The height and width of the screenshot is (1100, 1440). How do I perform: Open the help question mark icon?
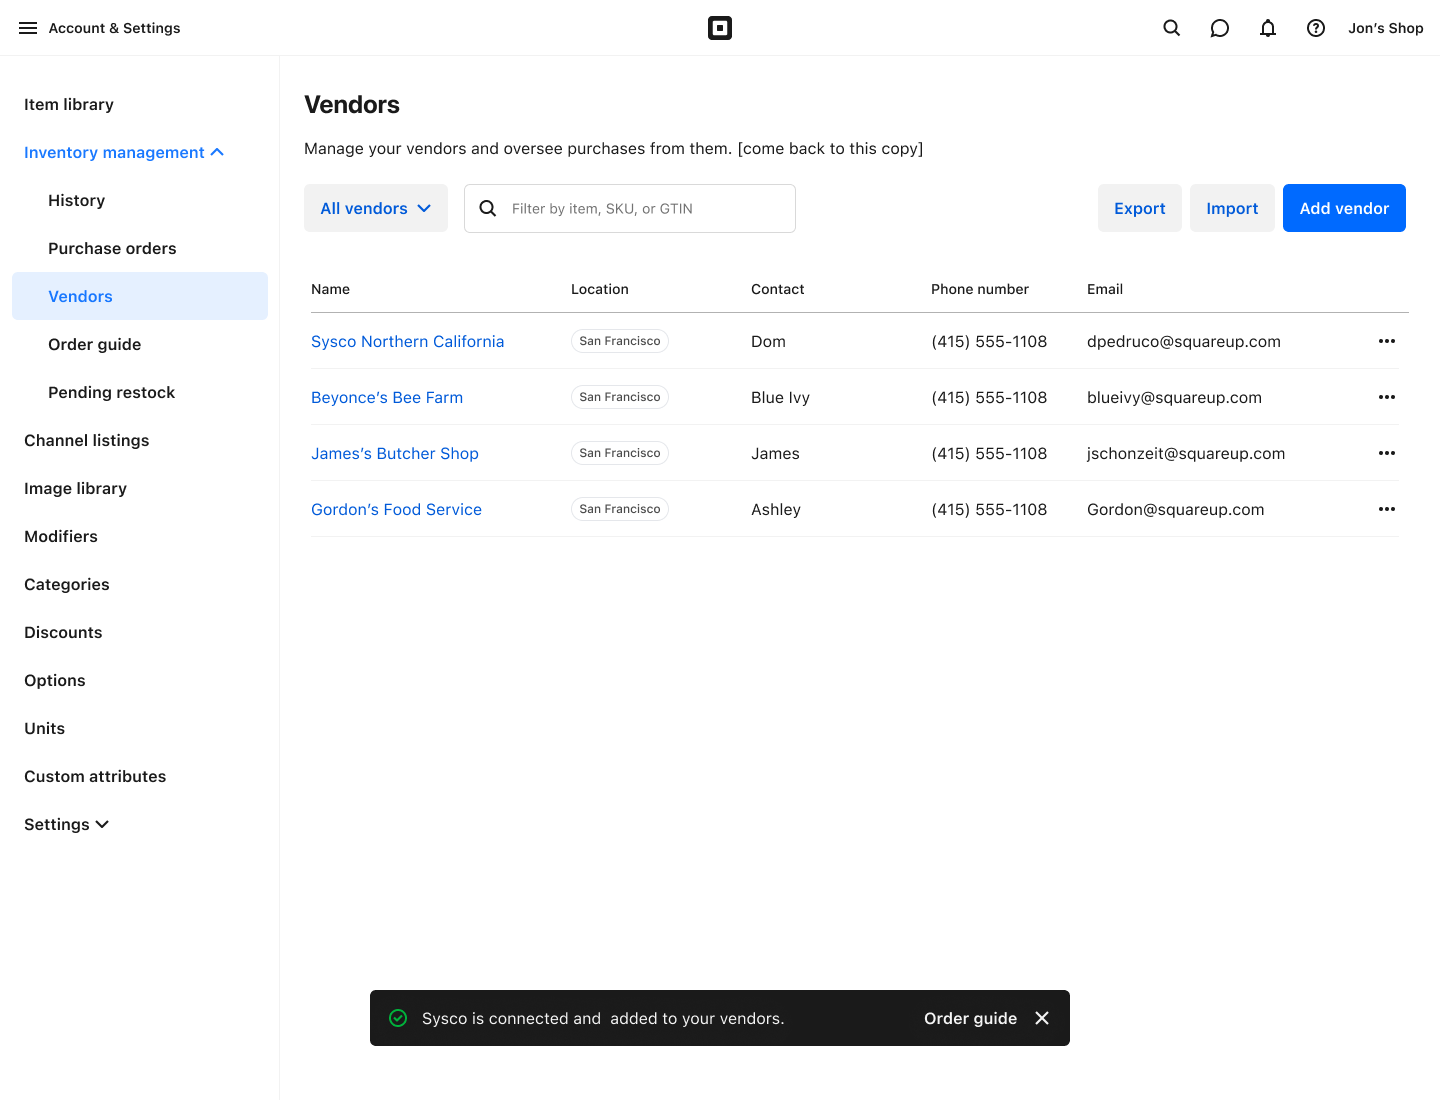pos(1316,28)
